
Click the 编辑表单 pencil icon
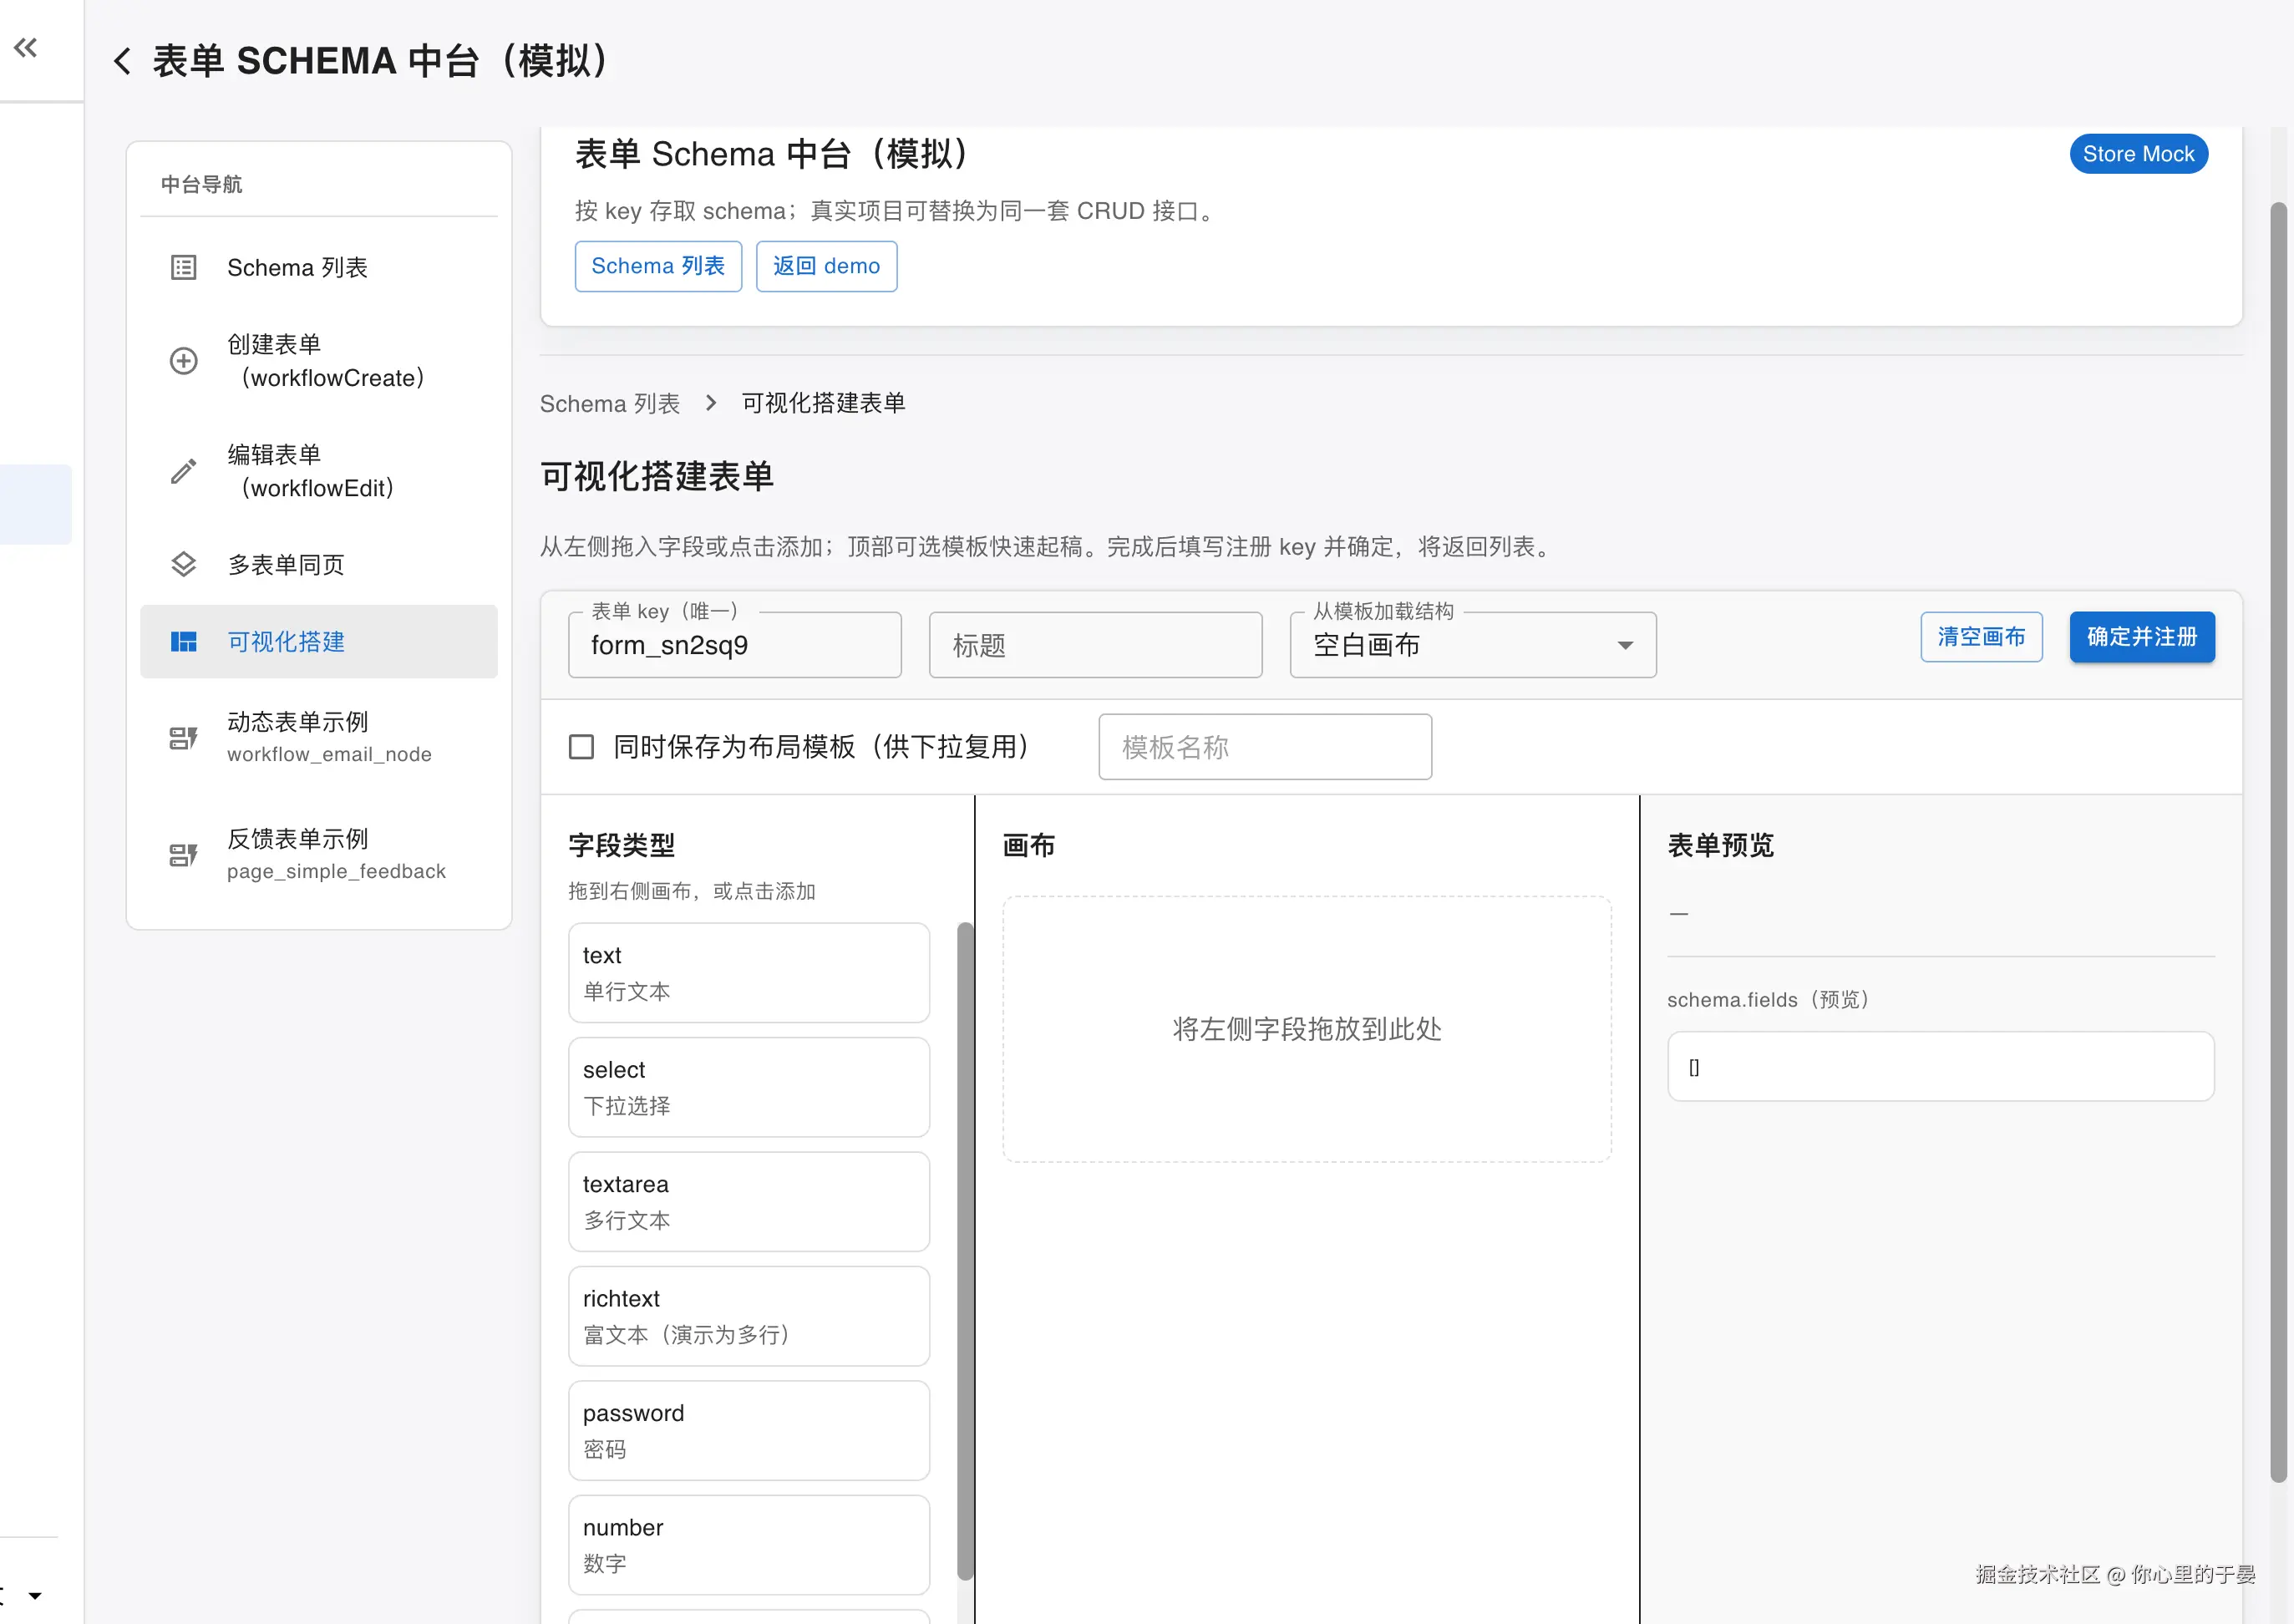point(184,471)
